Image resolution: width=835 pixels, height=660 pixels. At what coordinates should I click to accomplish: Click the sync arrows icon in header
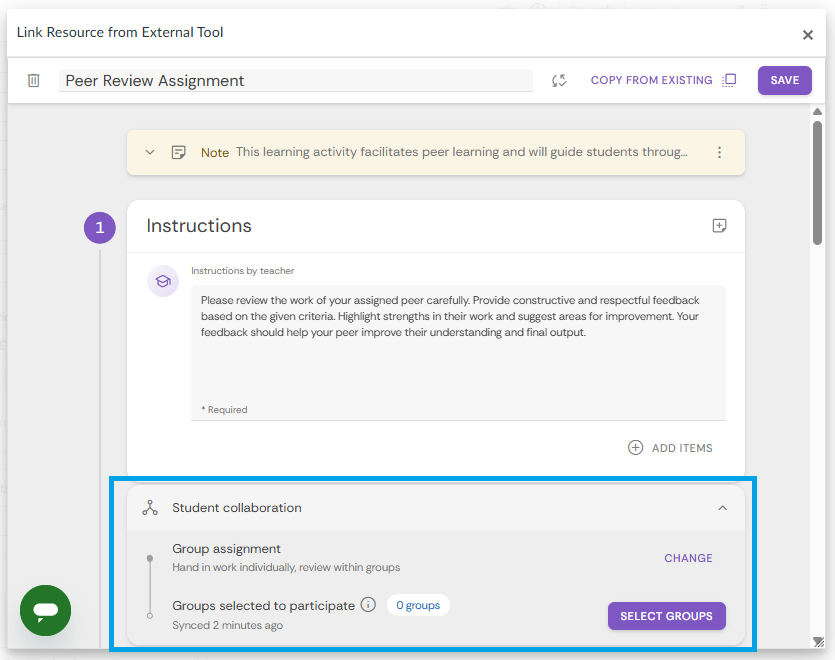559,80
